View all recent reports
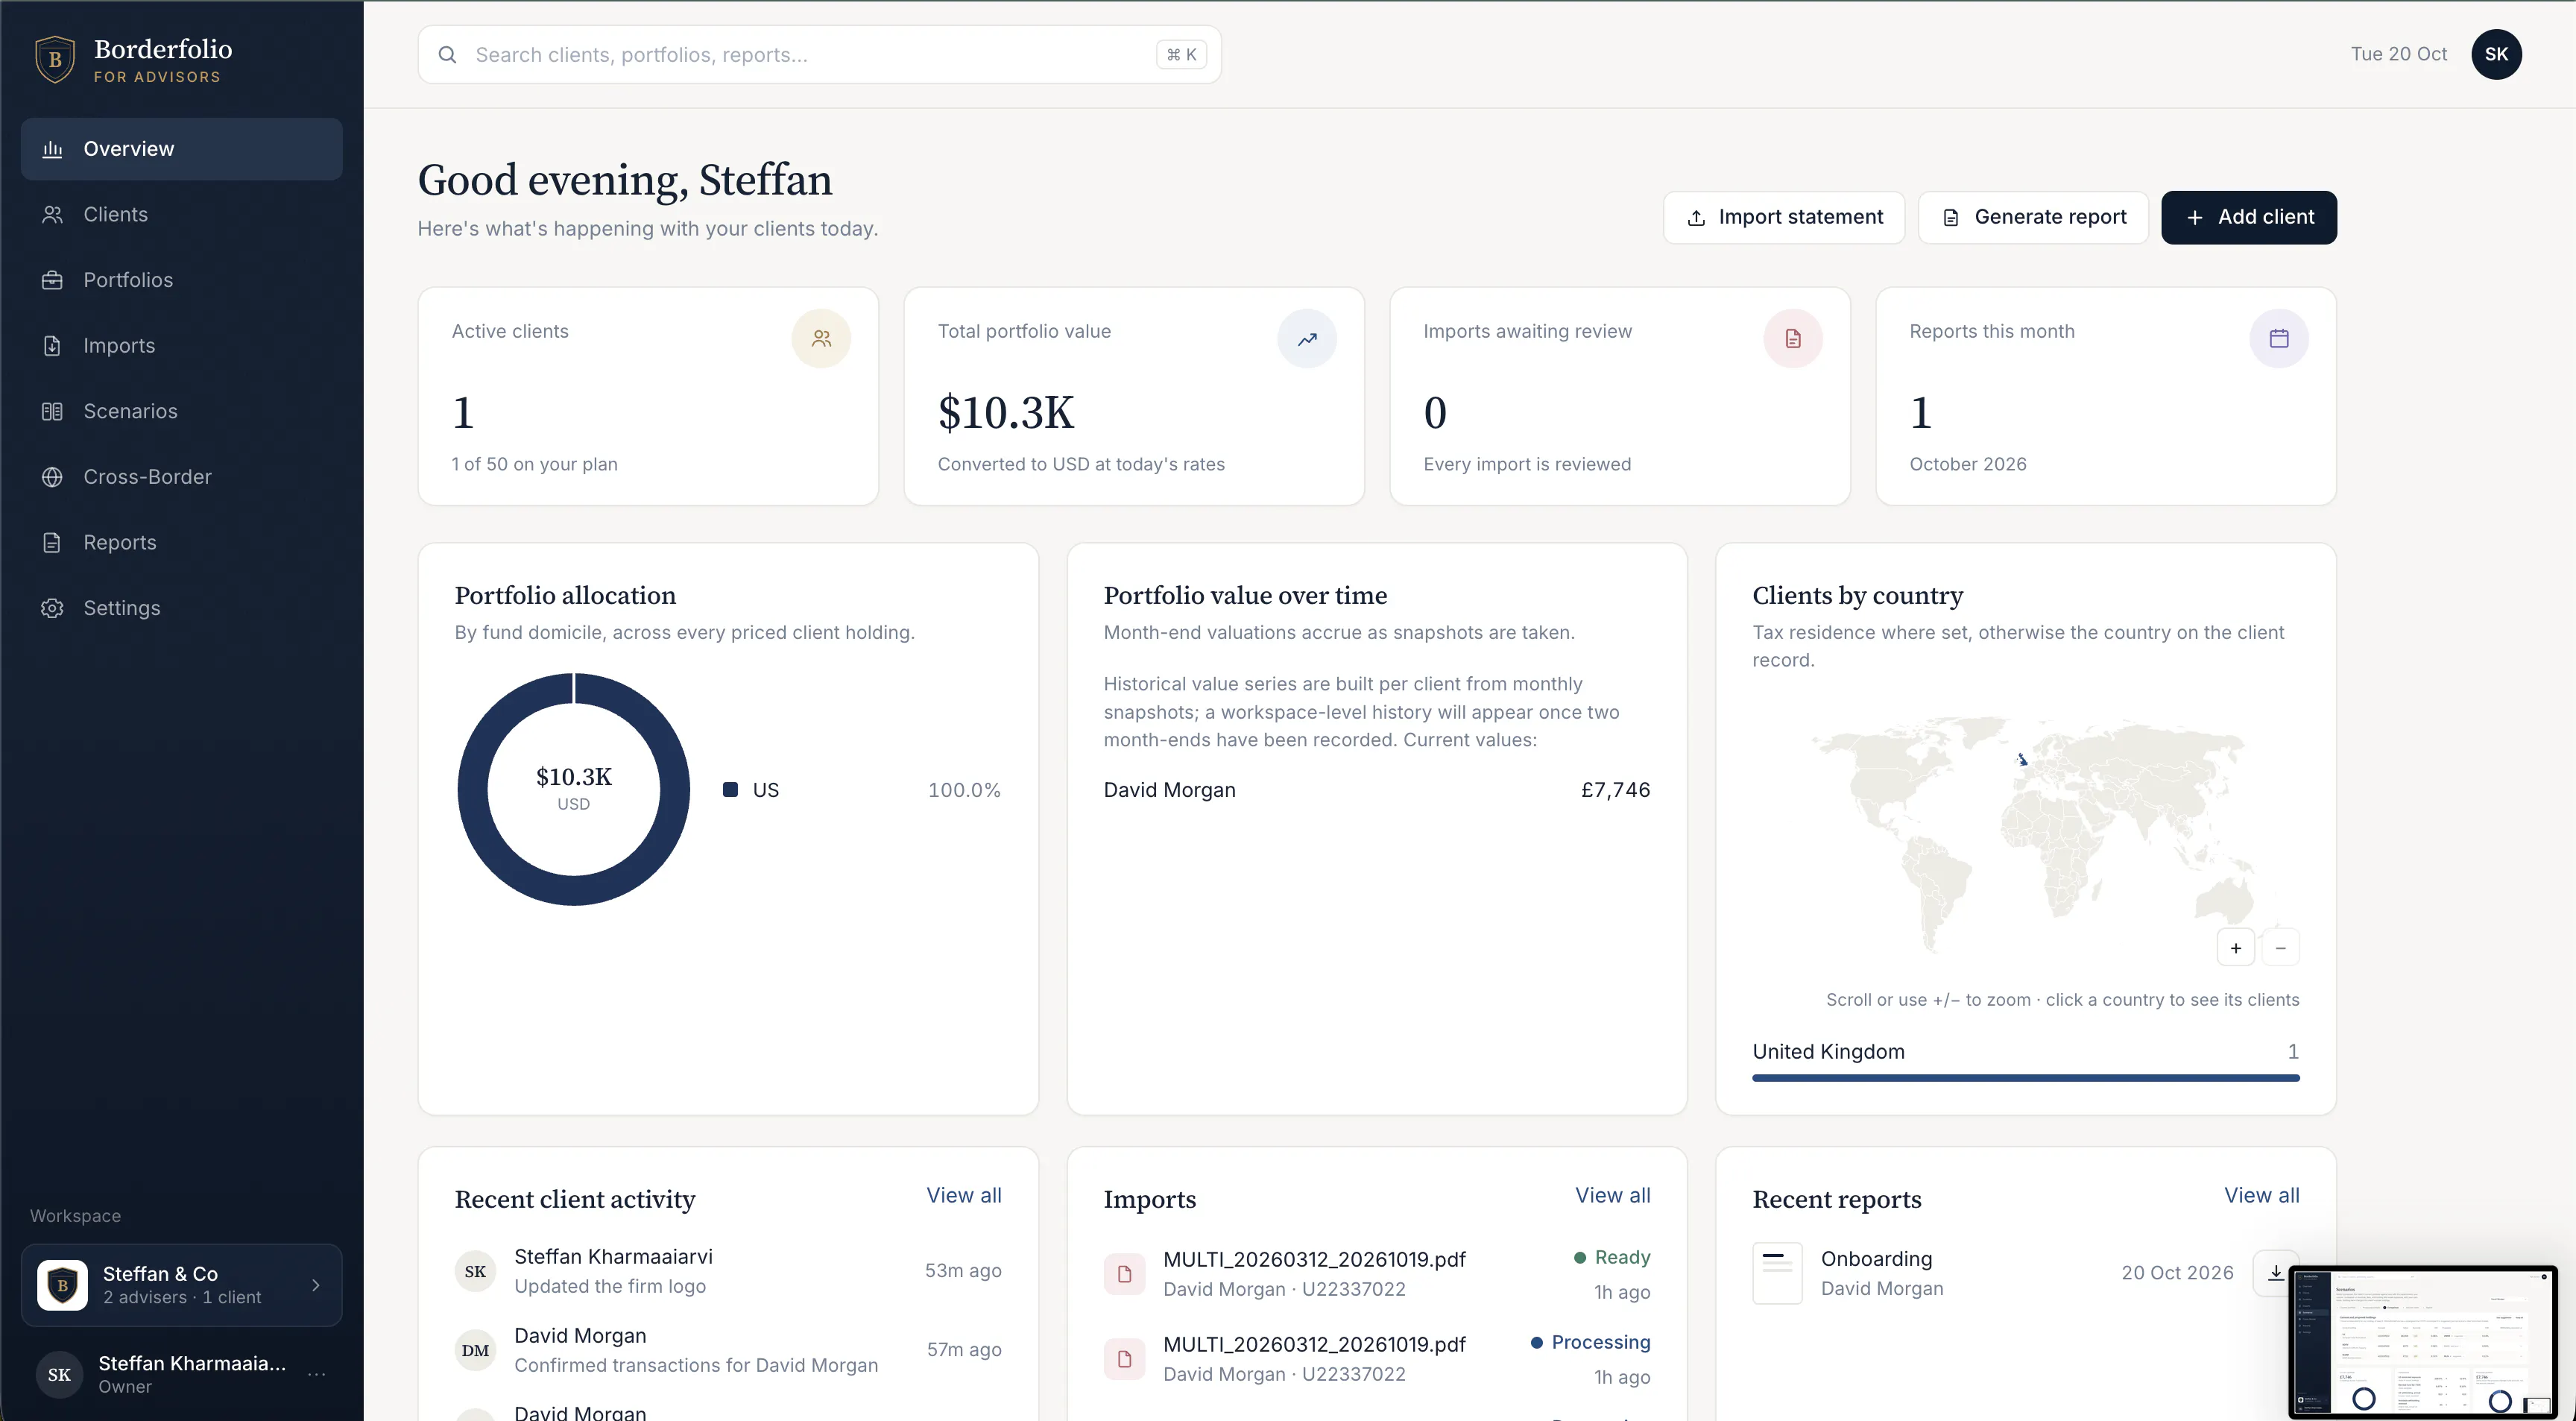 pos(2262,1195)
